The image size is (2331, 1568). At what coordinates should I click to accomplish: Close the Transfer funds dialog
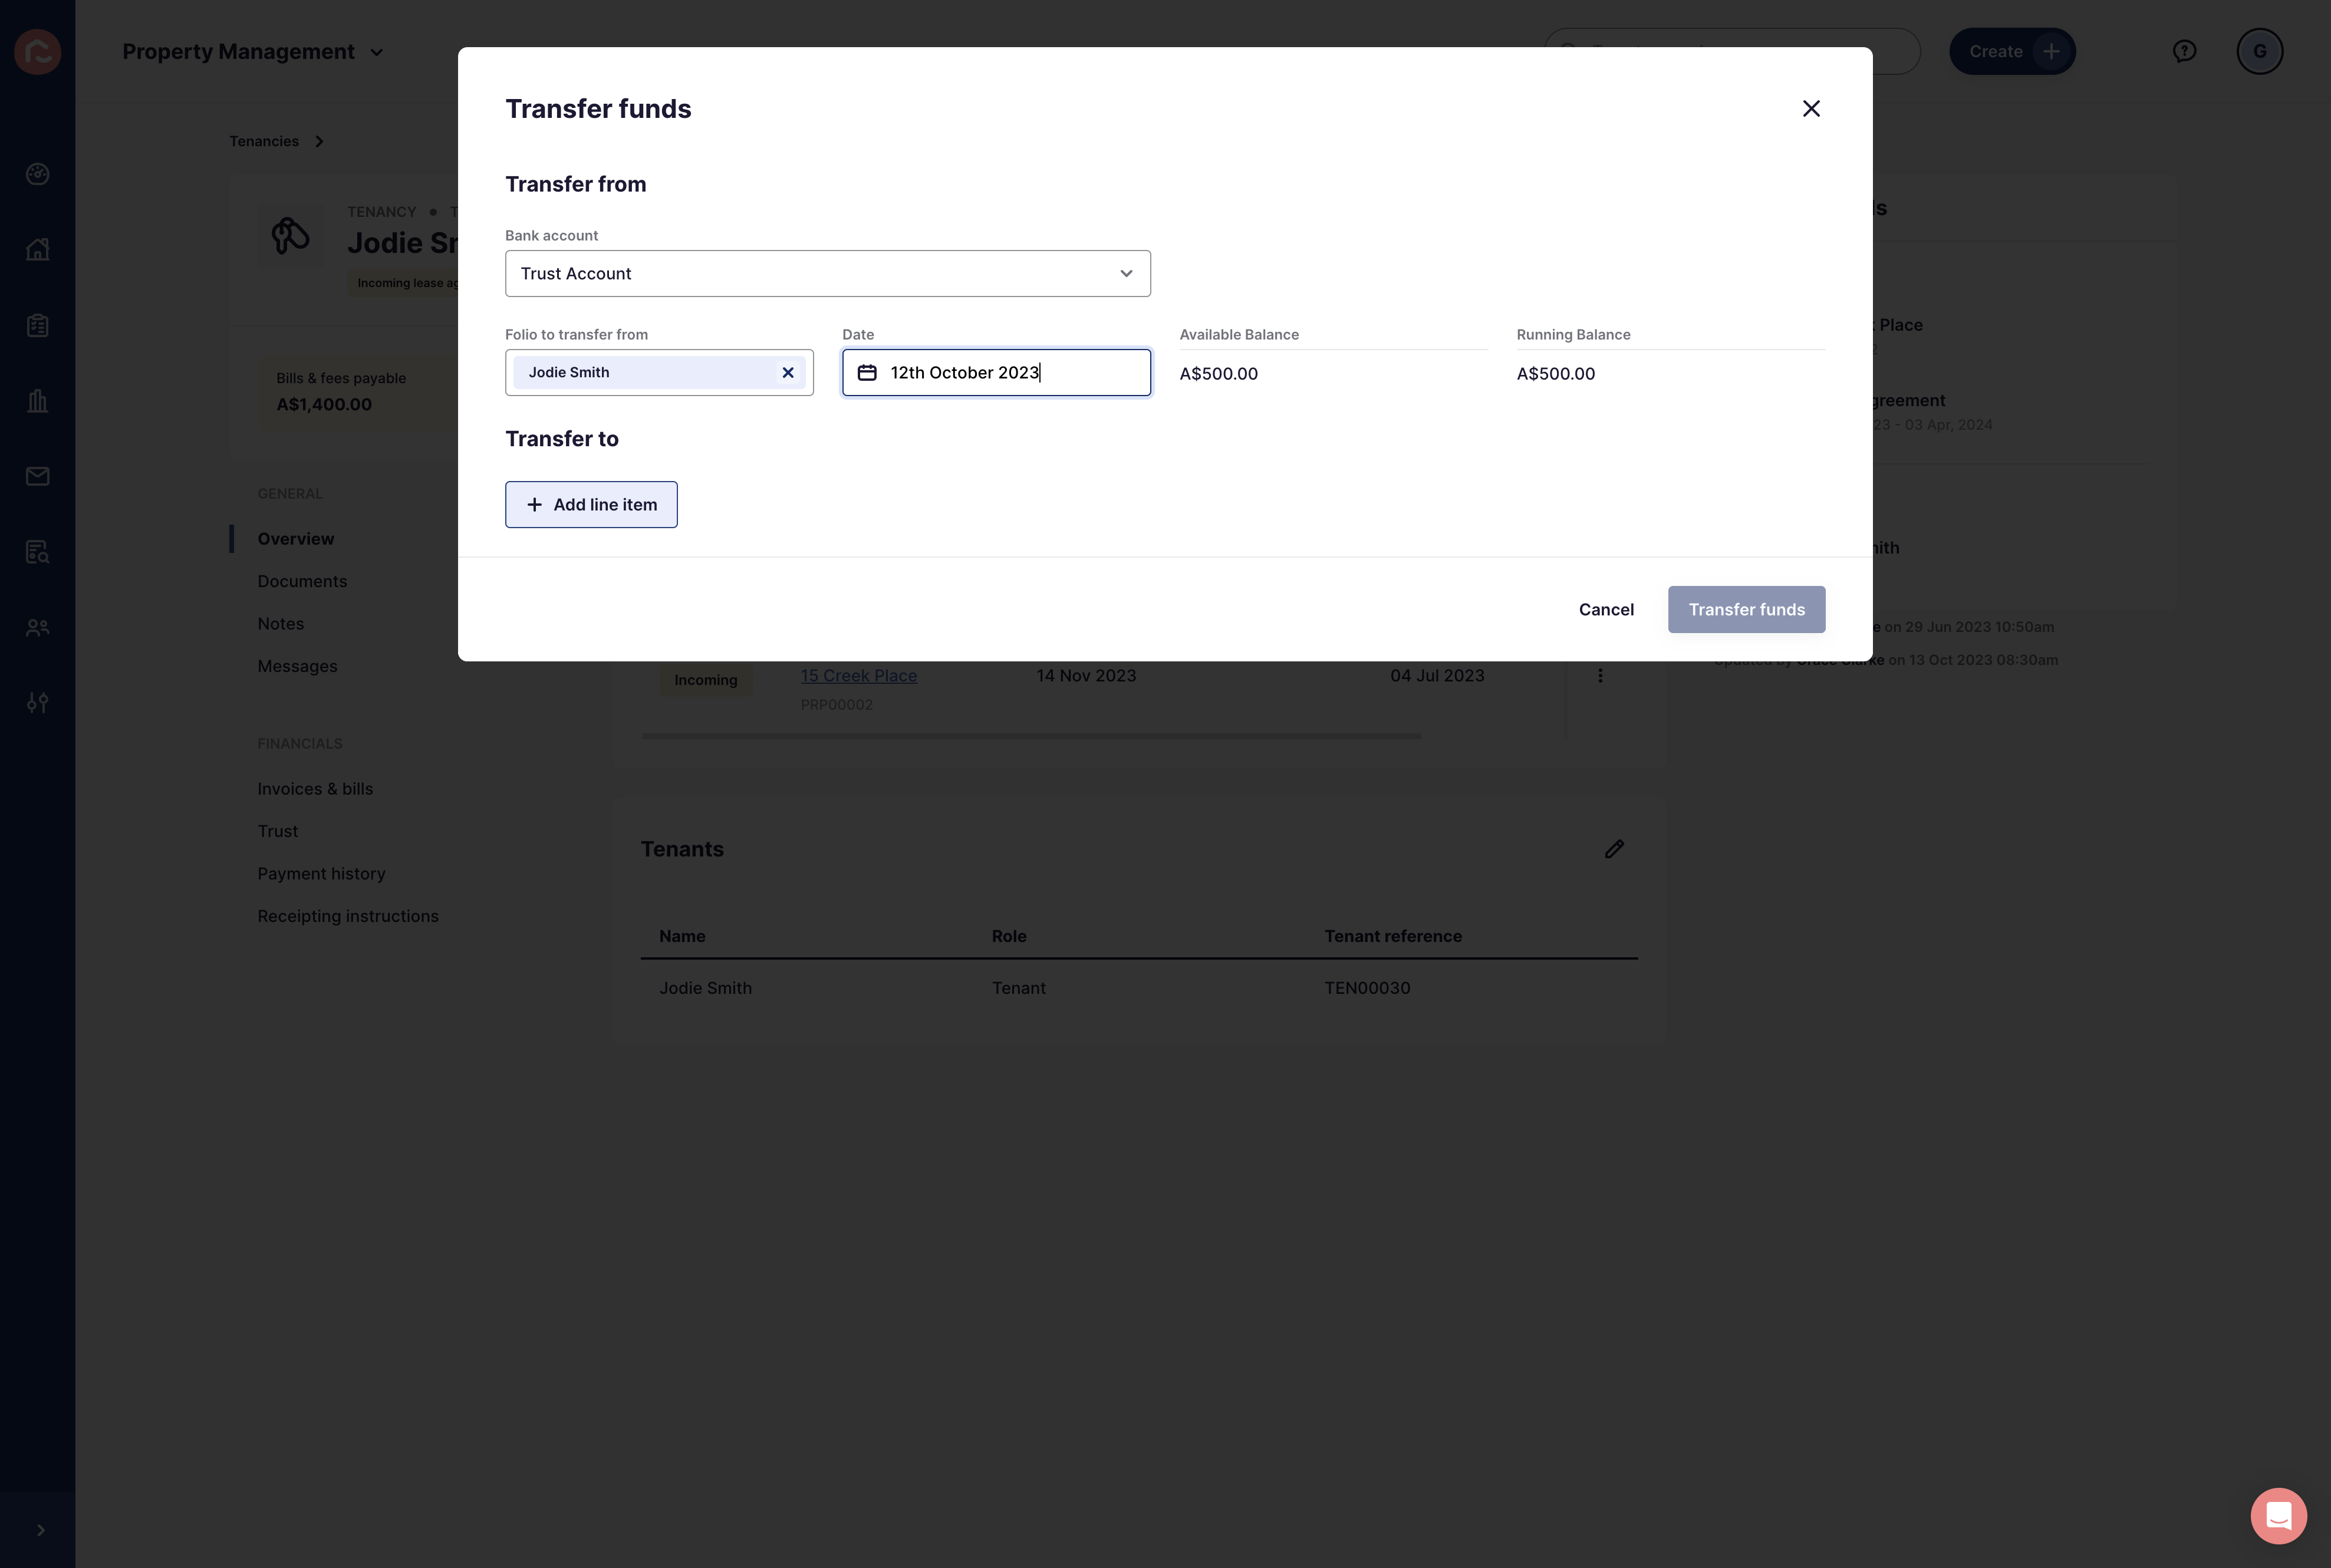click(1811, 108)
